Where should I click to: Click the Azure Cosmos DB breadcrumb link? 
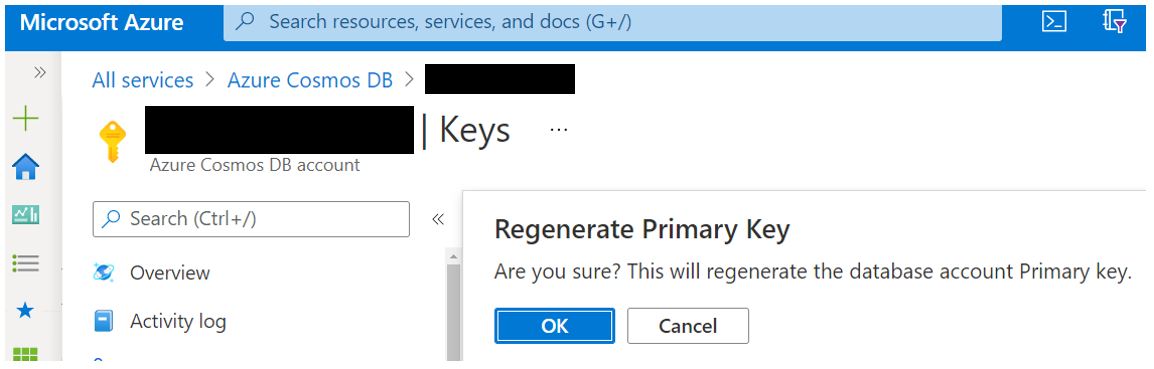310,80
